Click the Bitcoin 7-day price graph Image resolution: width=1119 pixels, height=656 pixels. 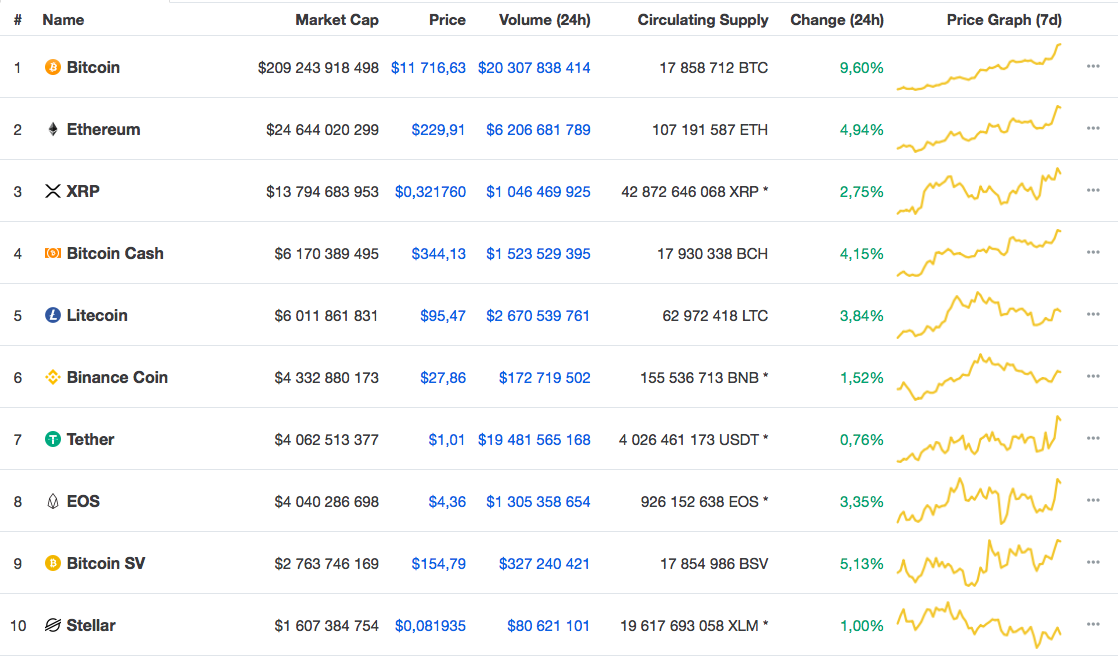pos(980,67)
